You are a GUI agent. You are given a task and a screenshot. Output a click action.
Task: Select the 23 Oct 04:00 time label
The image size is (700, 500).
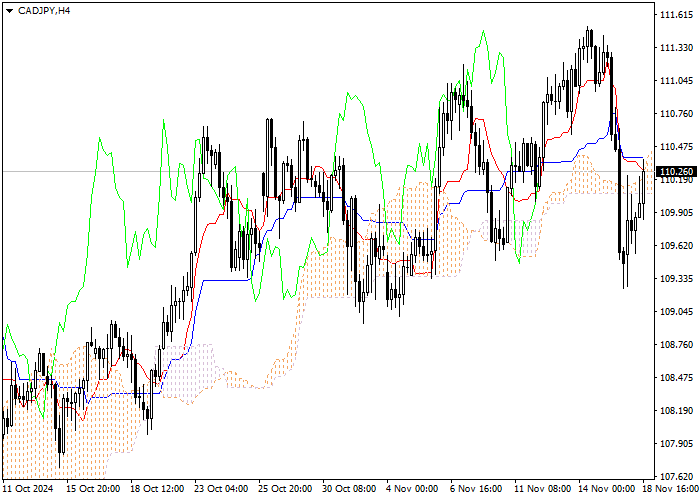[221, 489]
